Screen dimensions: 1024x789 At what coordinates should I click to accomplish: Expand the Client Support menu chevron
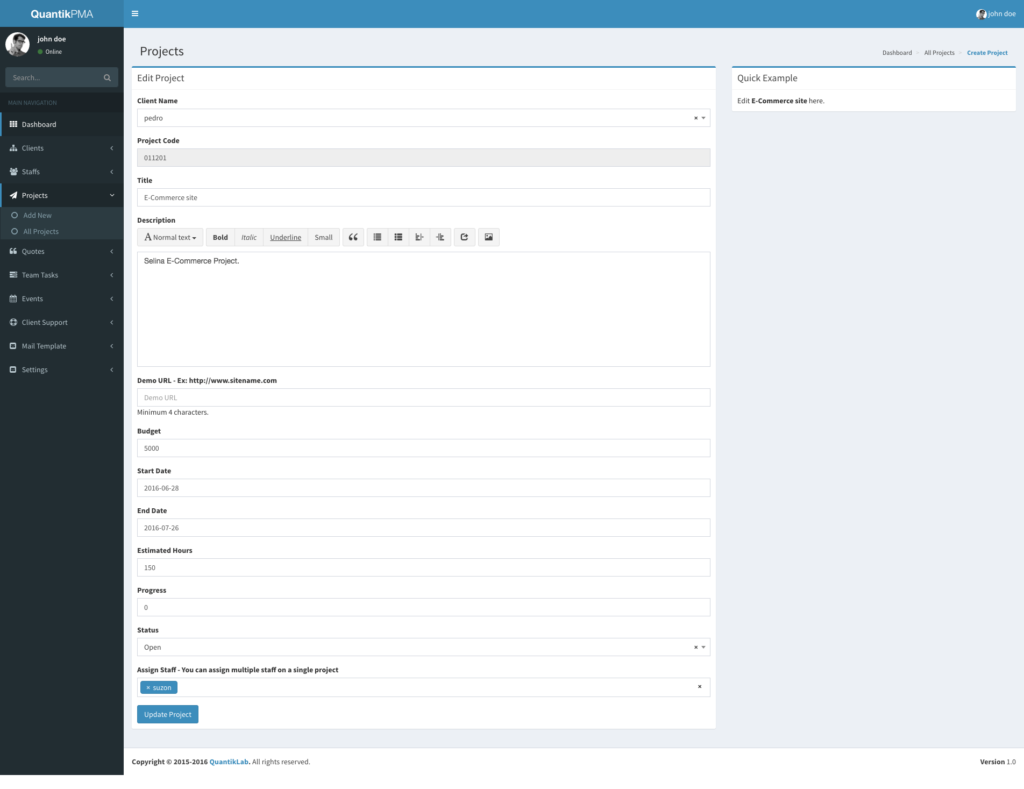coord(112,322)
